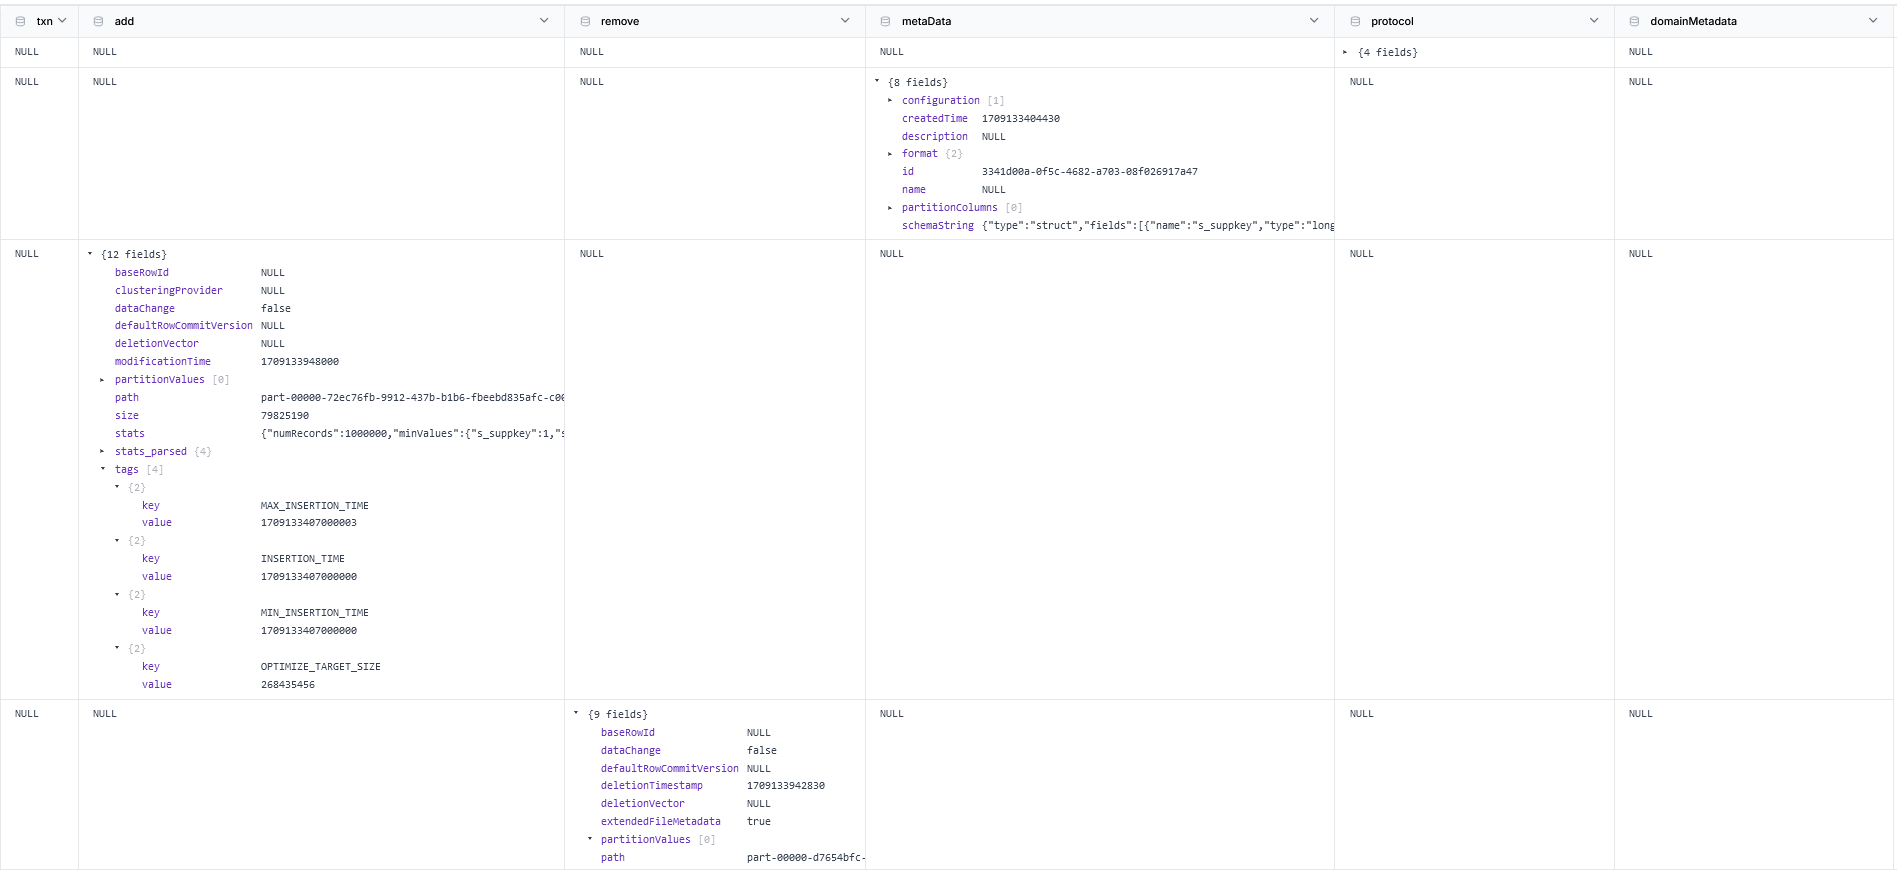The width and height of the screenshot is (1897, 870).
Task: Expand the protocol {4 fields} struct
Action: 1345,52
